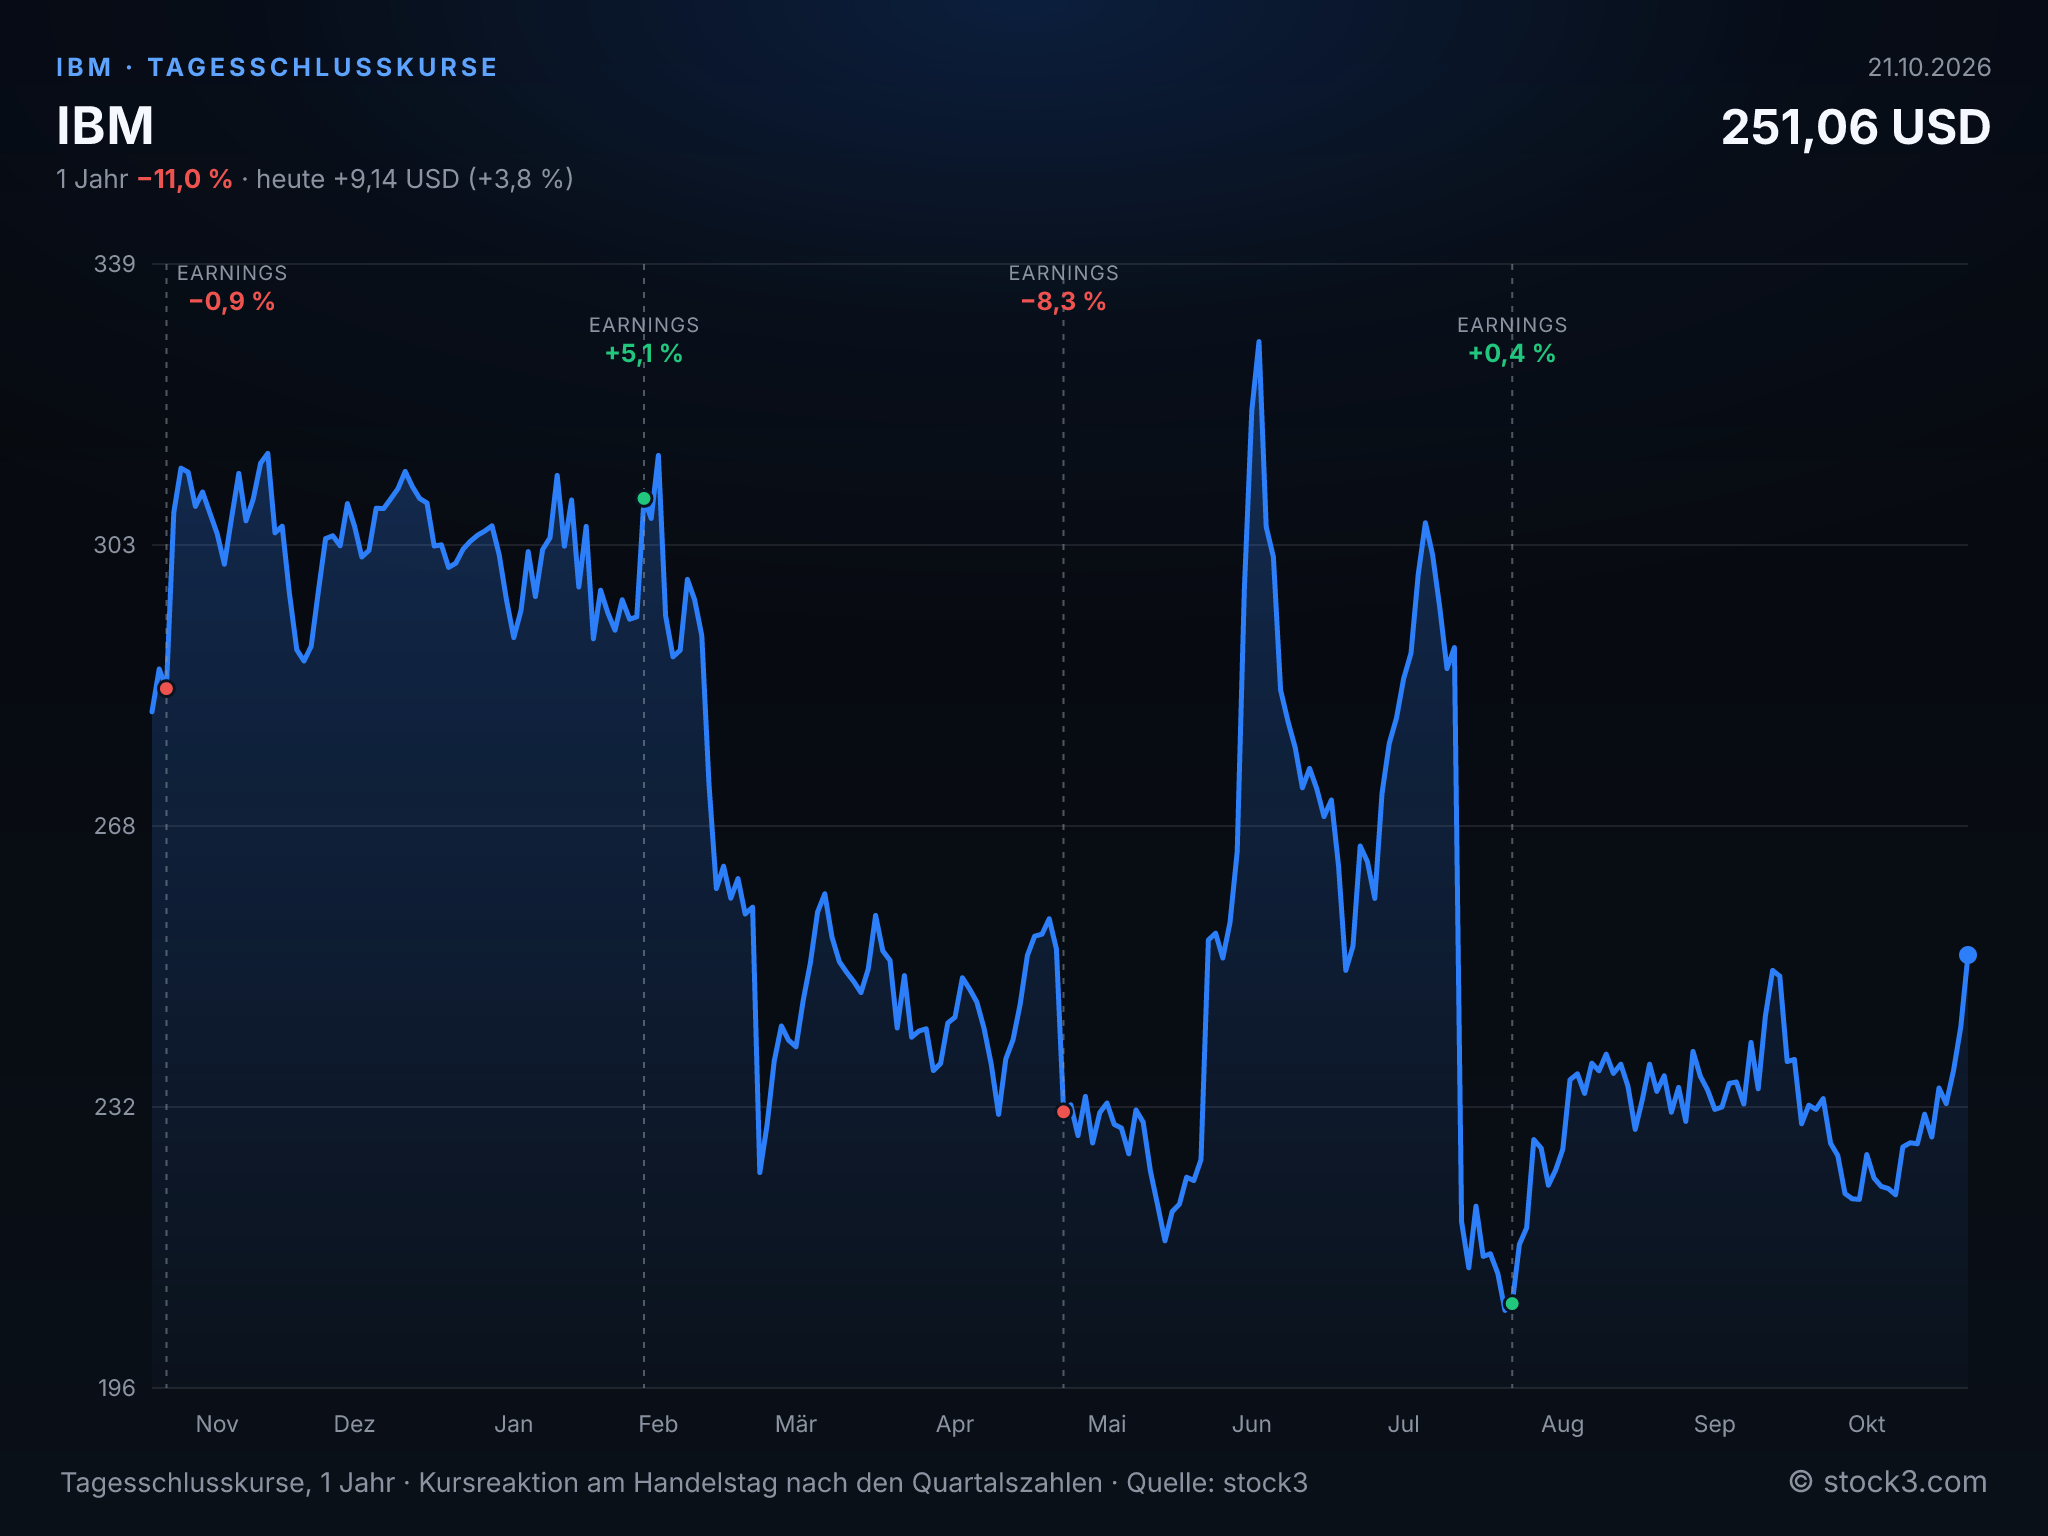This screenshot has width=2048, height=1536.
Task: Click the red earnings marker dot before Mai
Action: click(1063, 1112)
